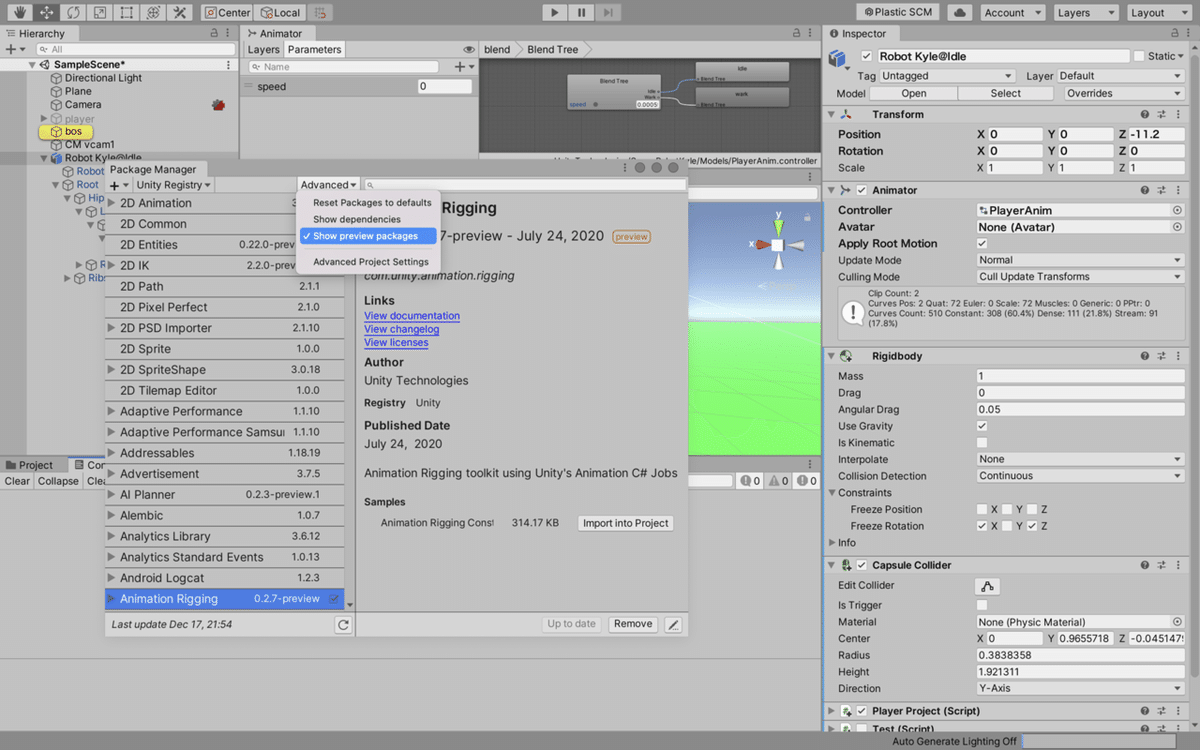Select the Move tool in the toolbar
The width and height of the screenshot is (1200, 750).
(x=46, y=13)
